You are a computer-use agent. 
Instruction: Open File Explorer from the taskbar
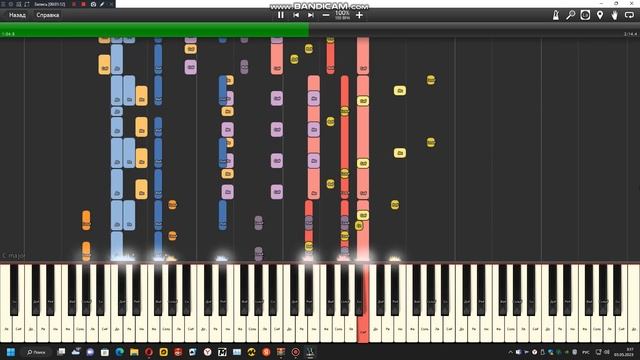pos(134,352)
